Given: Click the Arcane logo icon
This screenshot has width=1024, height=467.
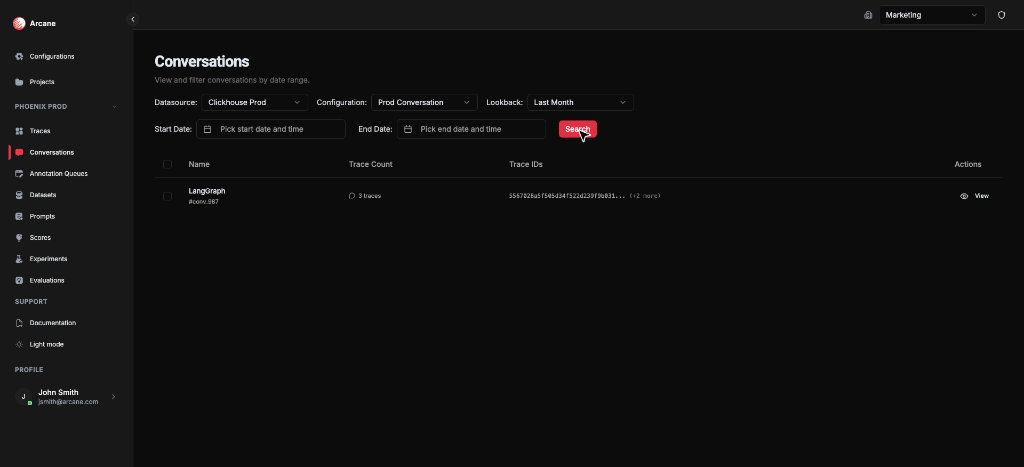Looking at the screenshot, I should (x=19, y=24).
